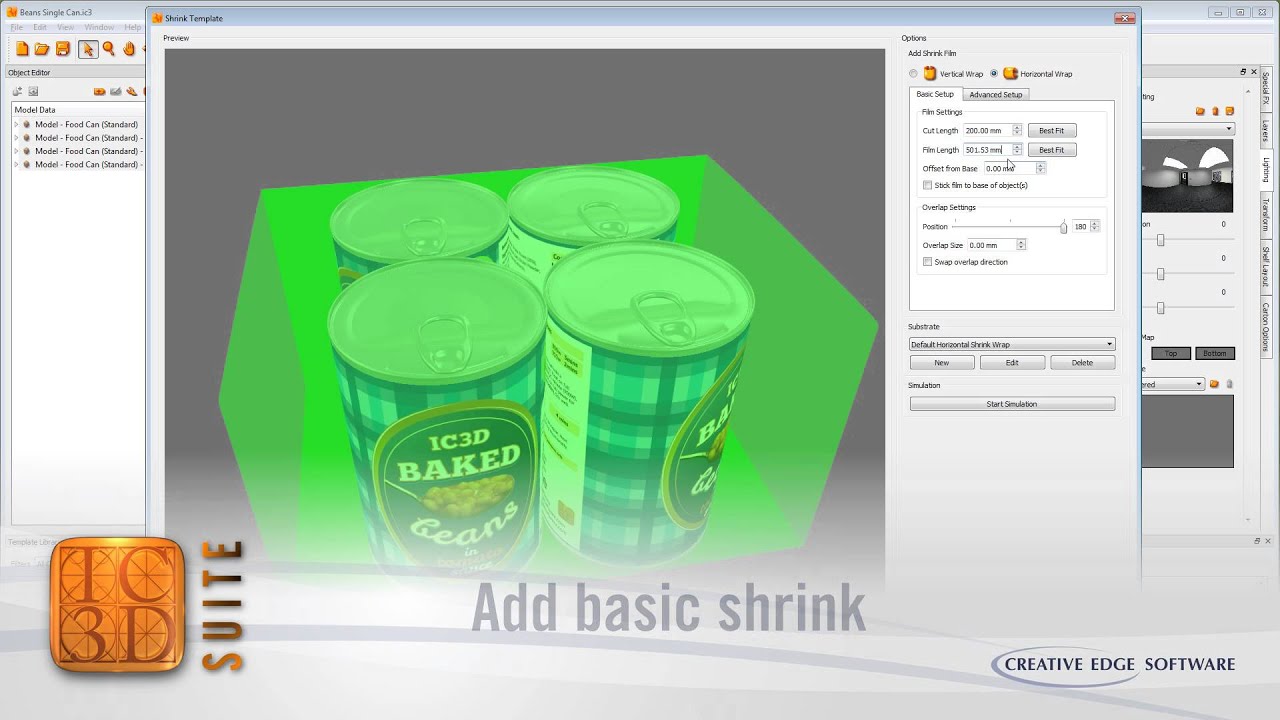
Task: Click the Vertical Wrap can icon
Action: tap(930, 73)
